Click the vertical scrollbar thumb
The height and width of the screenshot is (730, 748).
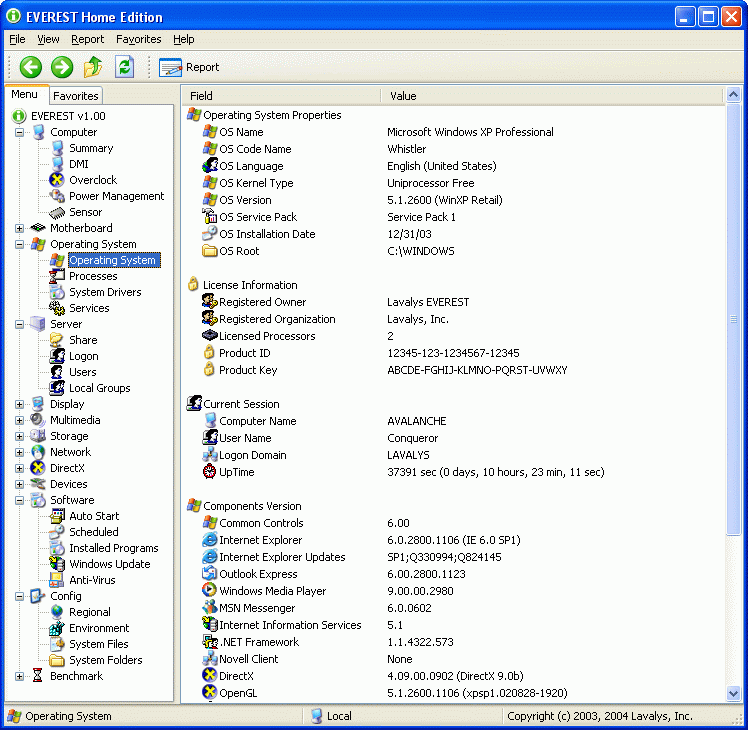[733, 319]
